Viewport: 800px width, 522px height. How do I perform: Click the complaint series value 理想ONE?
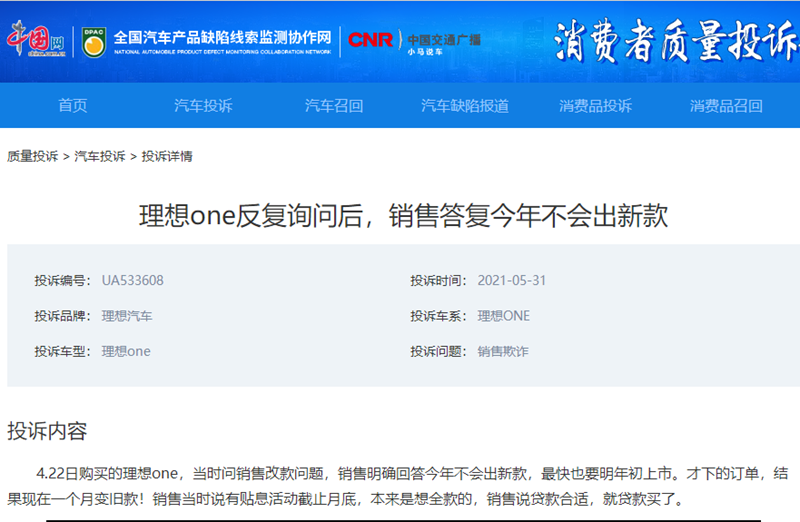pyautogui.click(x=503, y=316)
